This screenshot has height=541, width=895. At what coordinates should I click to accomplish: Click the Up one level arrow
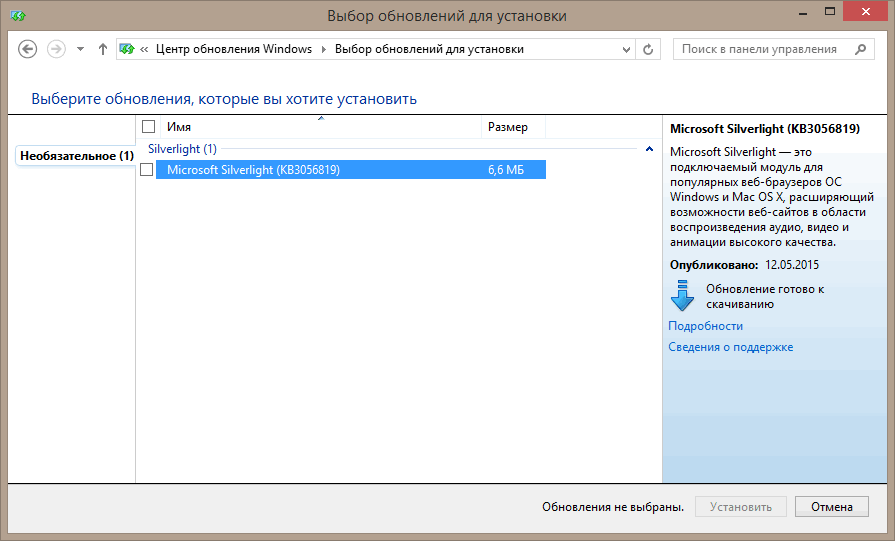pos(103,49)
